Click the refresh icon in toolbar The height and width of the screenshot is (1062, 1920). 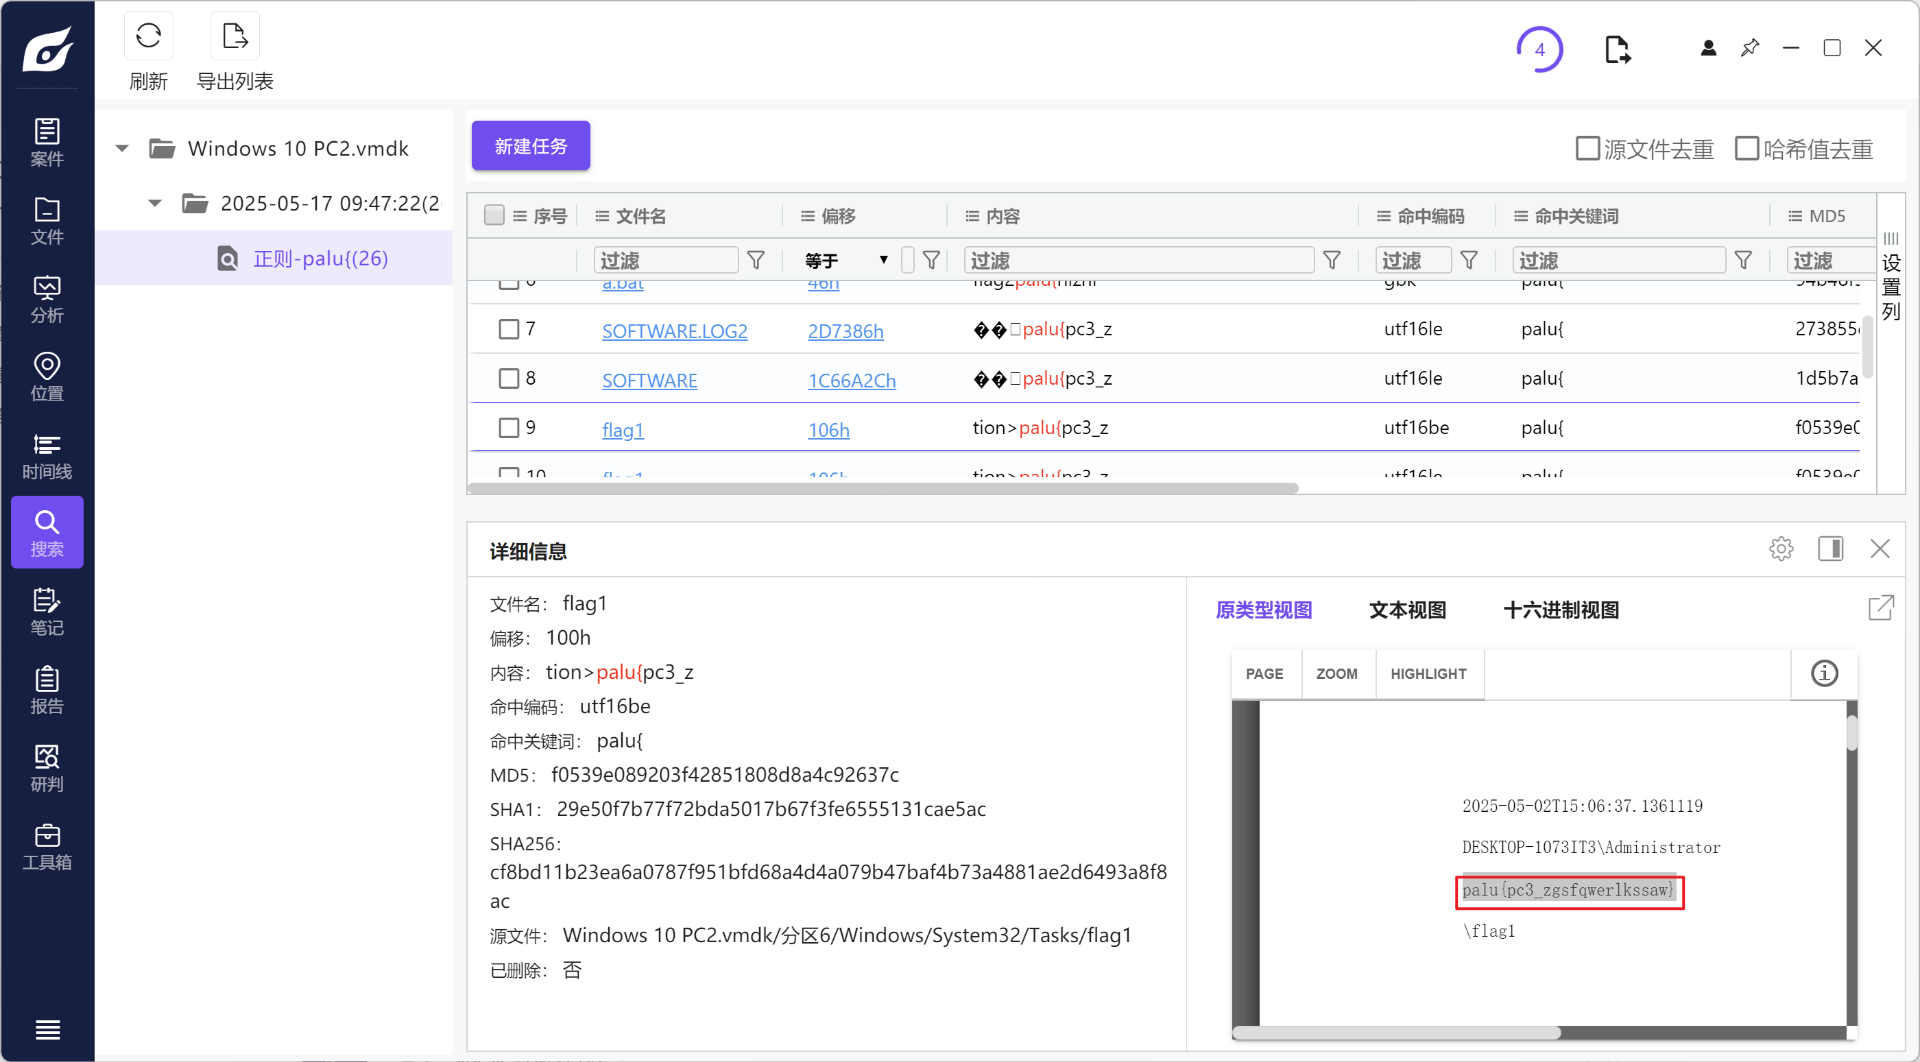149,36
